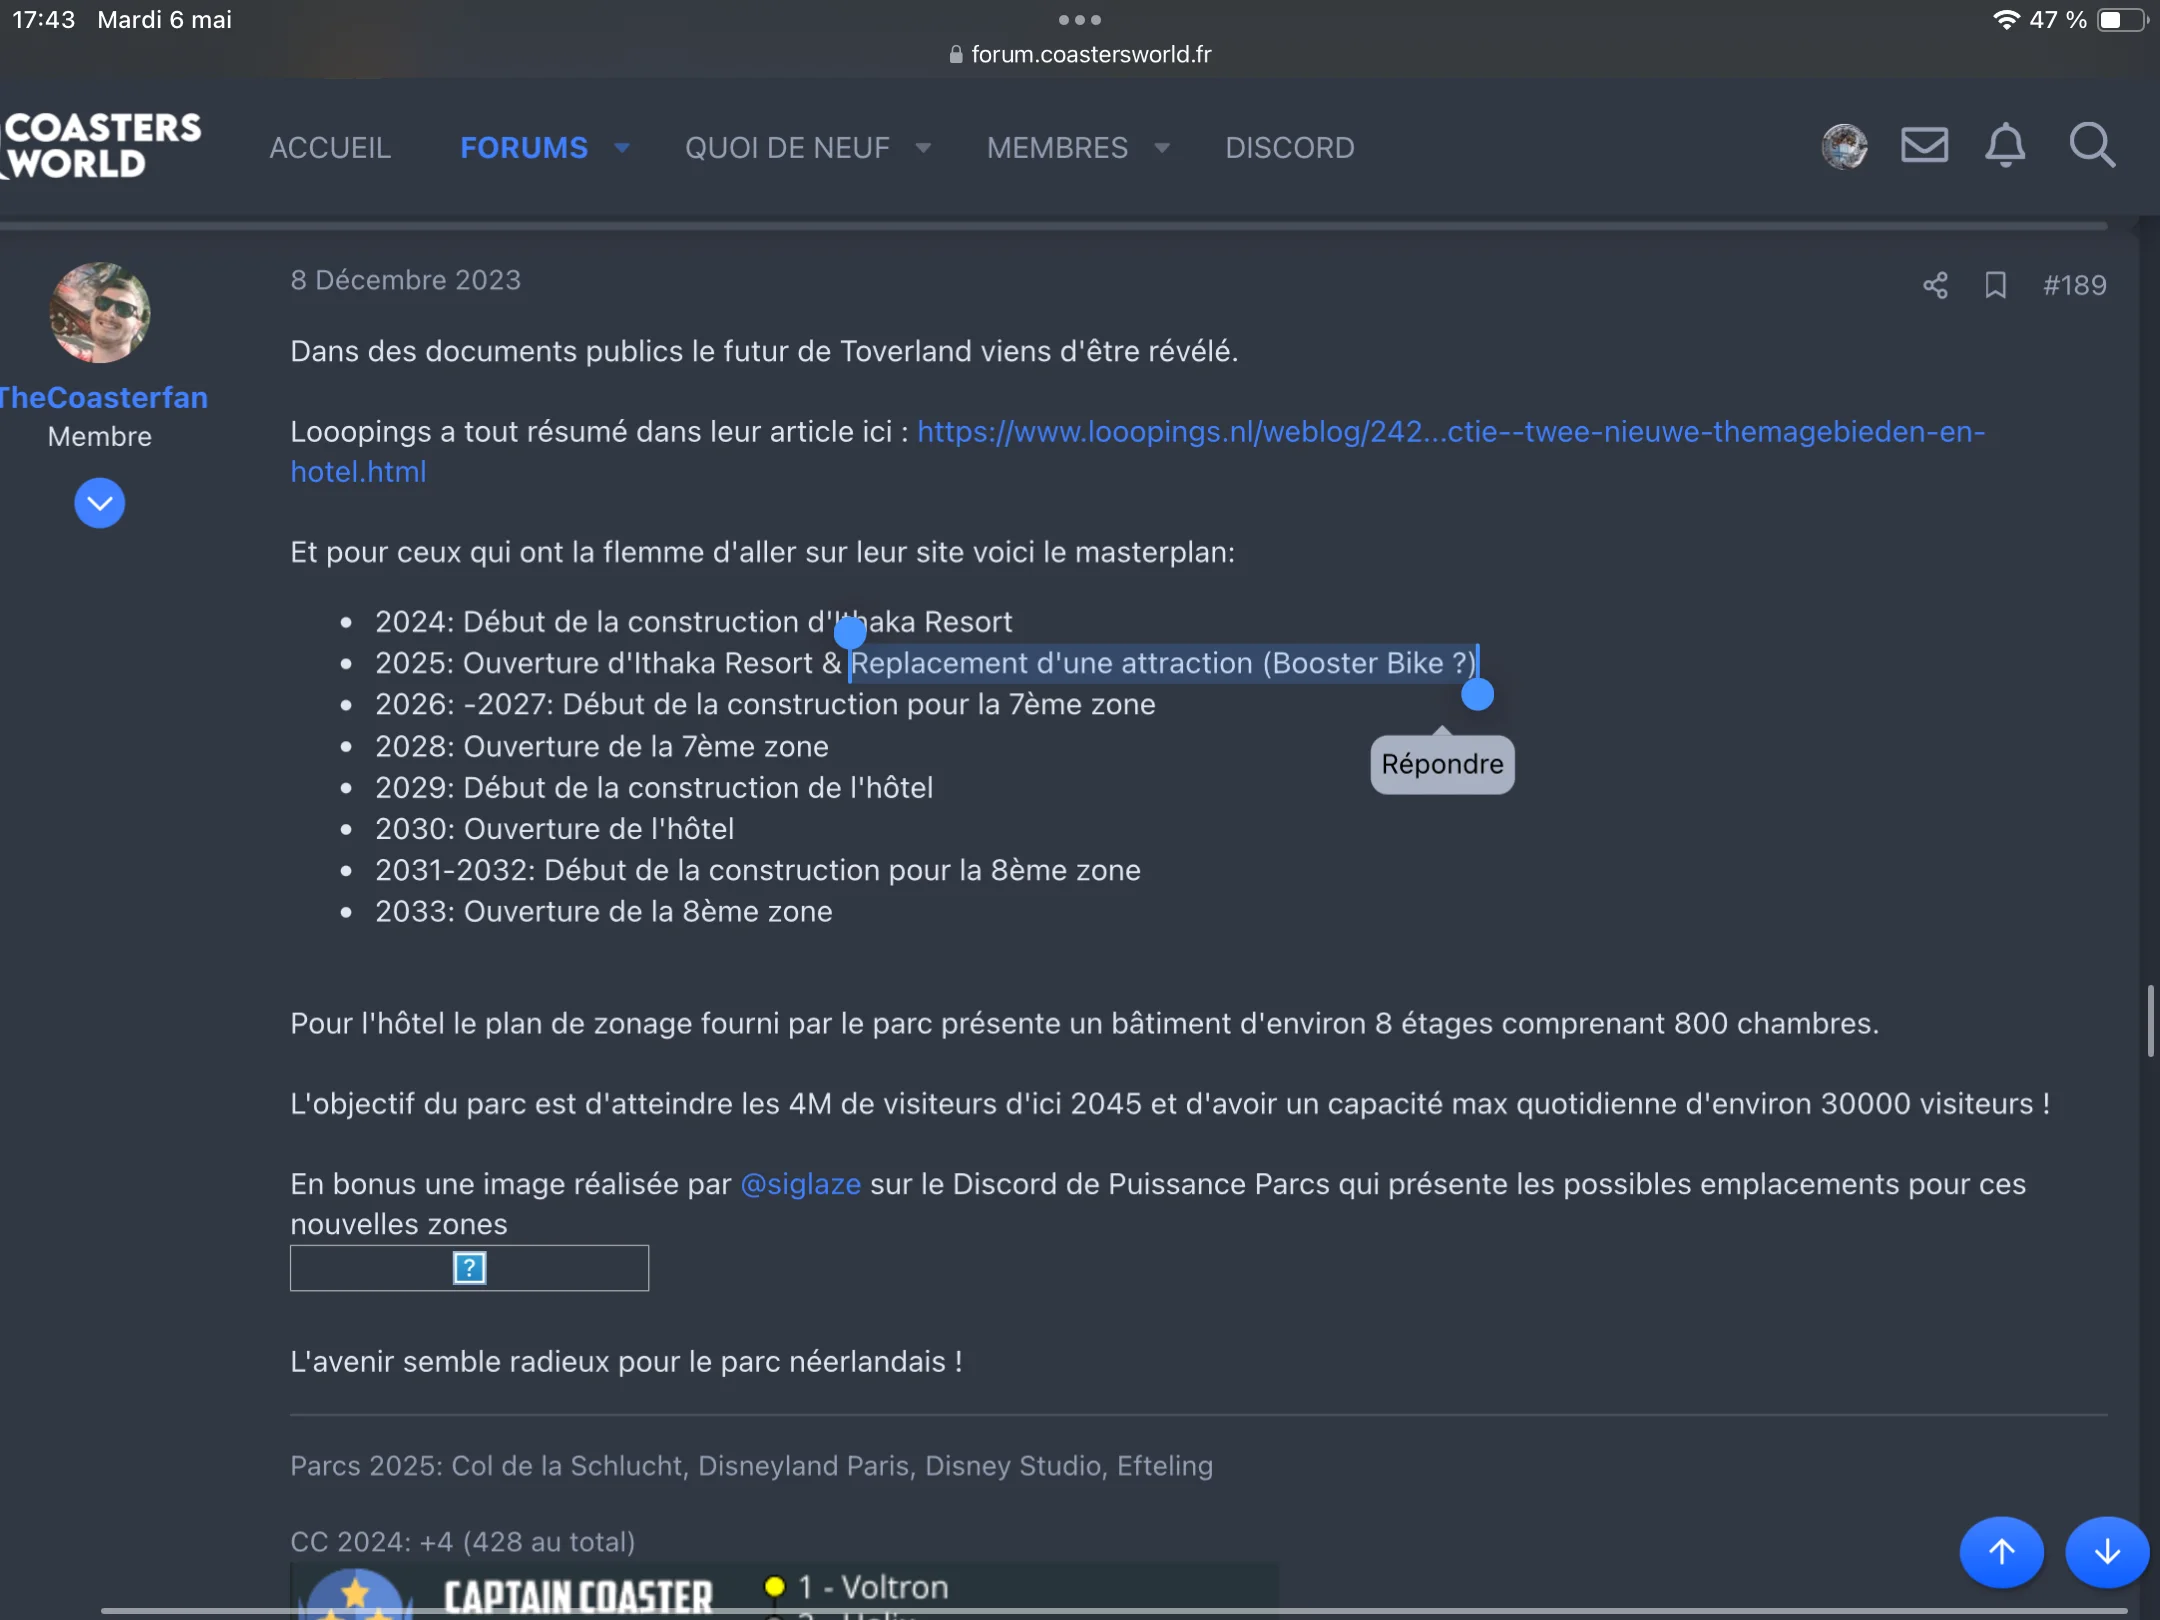Tap the text 'L'avenir semble radieux pour le parc néerlandais !'
The width and height of the screenshot is (2160, 1620).
[x=626, y=1362]
